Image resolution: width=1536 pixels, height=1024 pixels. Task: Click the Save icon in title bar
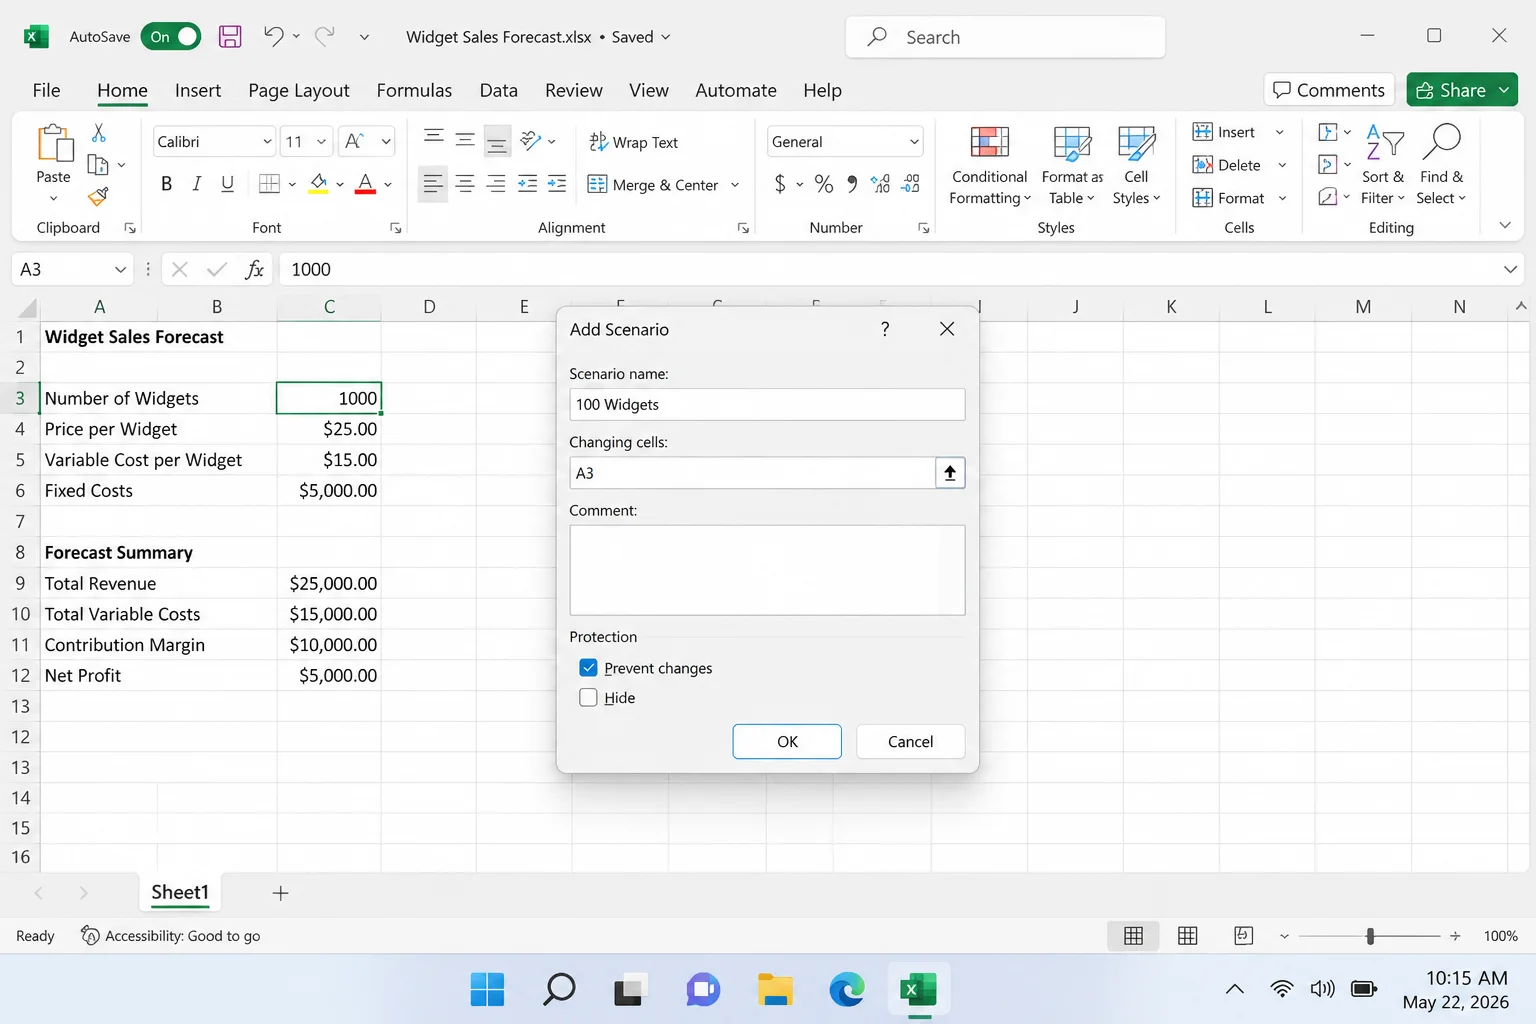[230, 37]
